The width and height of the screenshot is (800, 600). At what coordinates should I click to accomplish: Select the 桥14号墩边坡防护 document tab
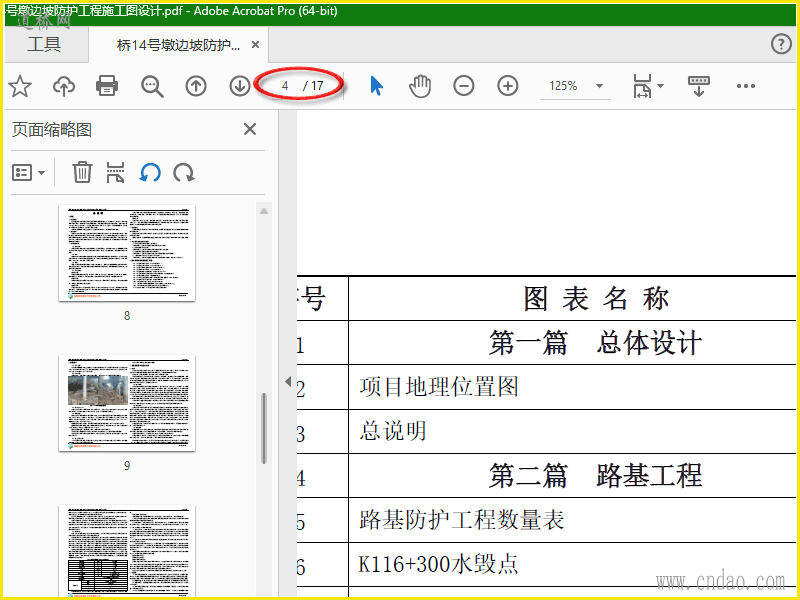tap(178, 45)
